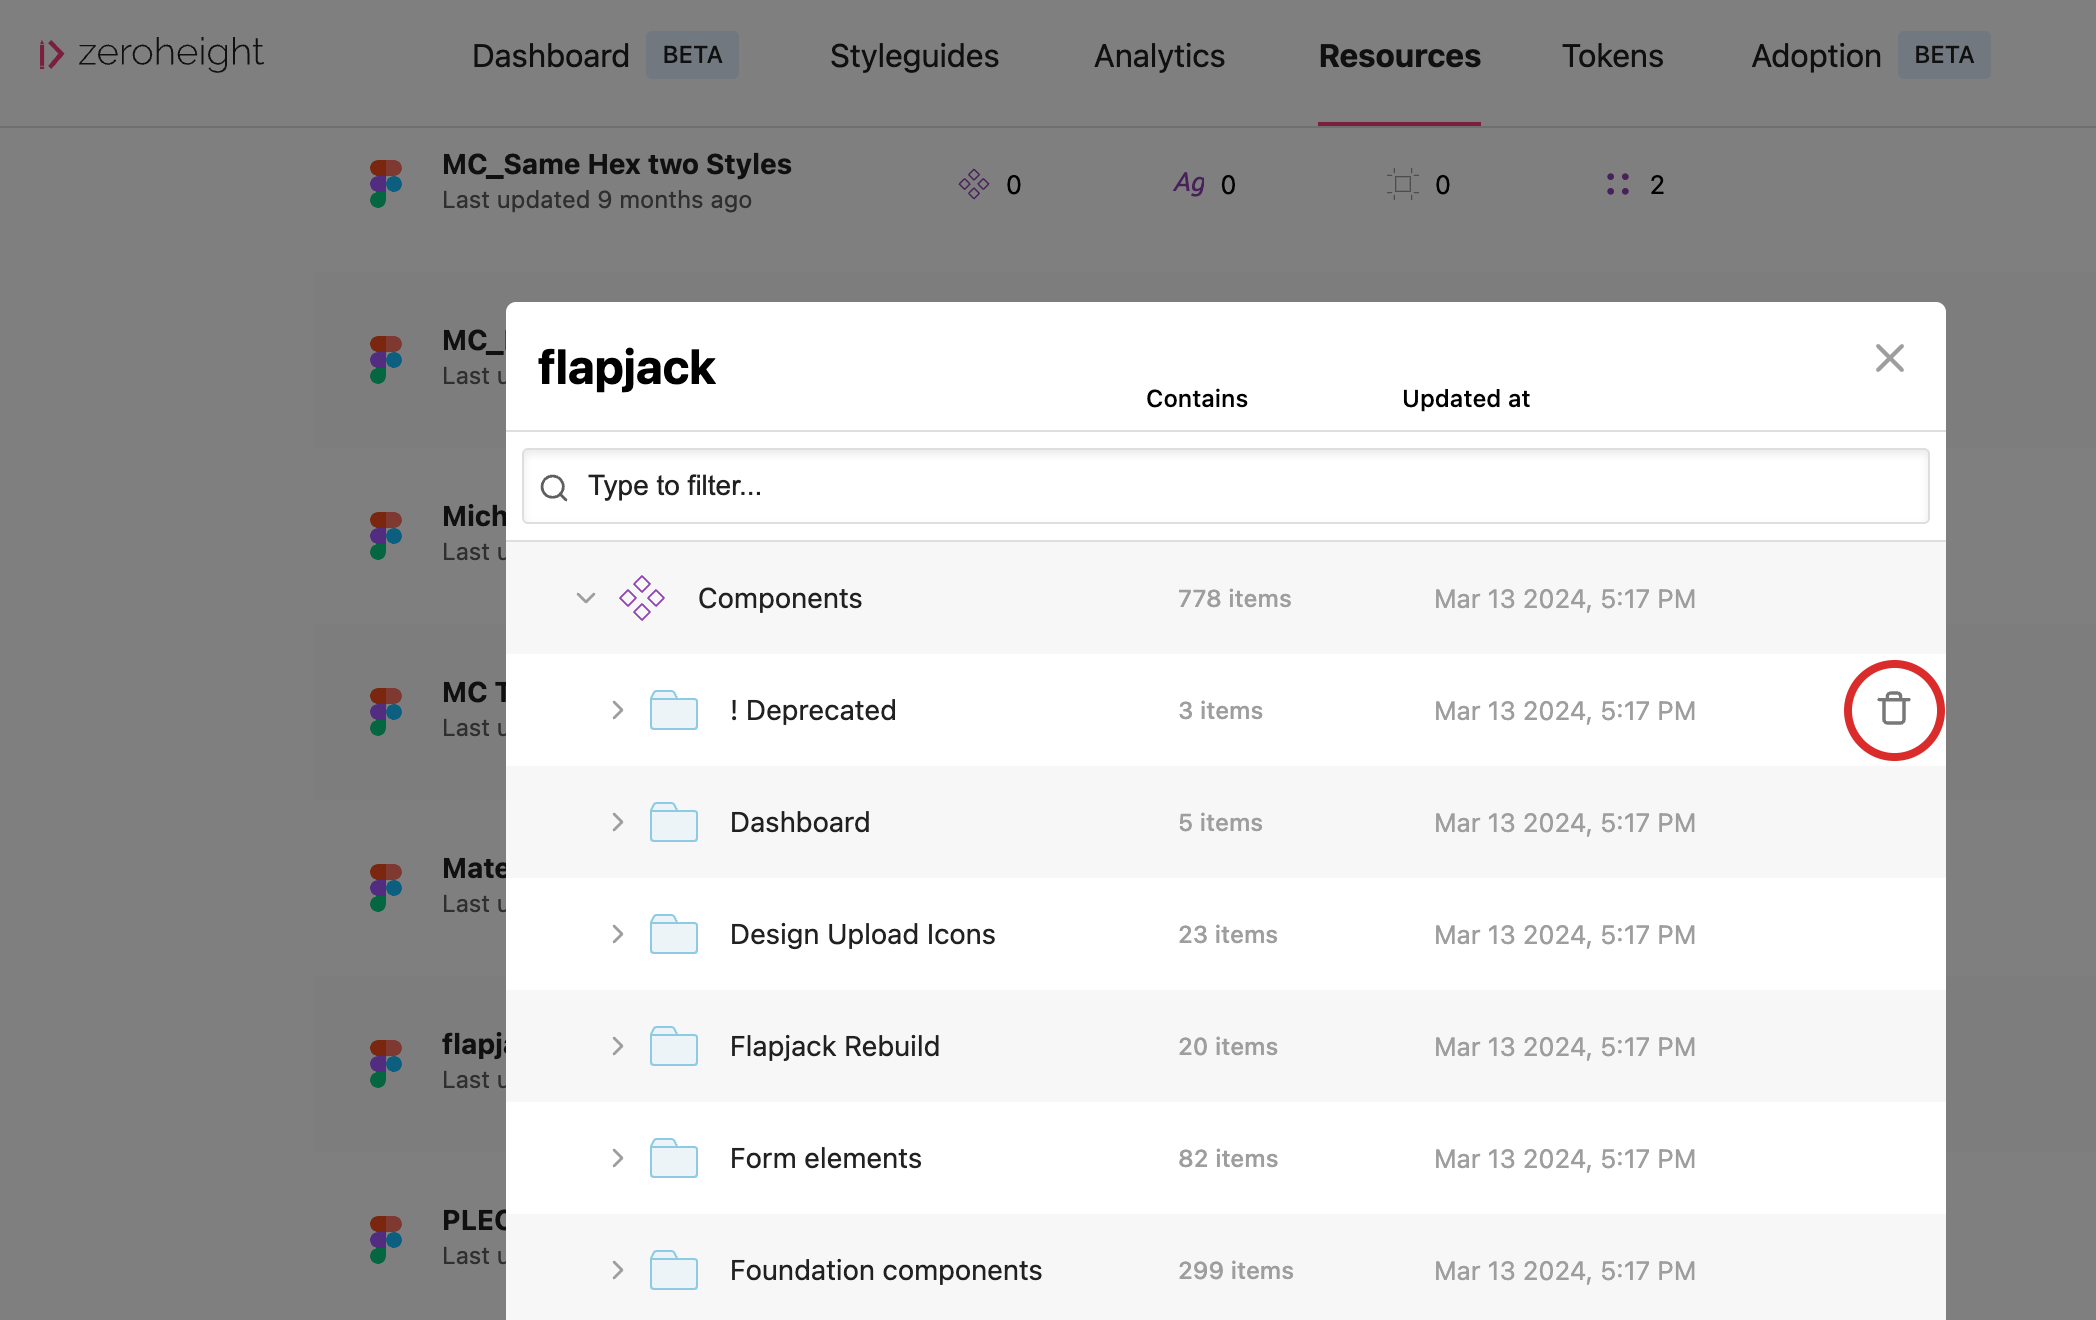Image resolution: width=2096 pixels, height=1320 pixels.
Task: Expand the ! Deprecated folder
Action: [x=617, y=710]
